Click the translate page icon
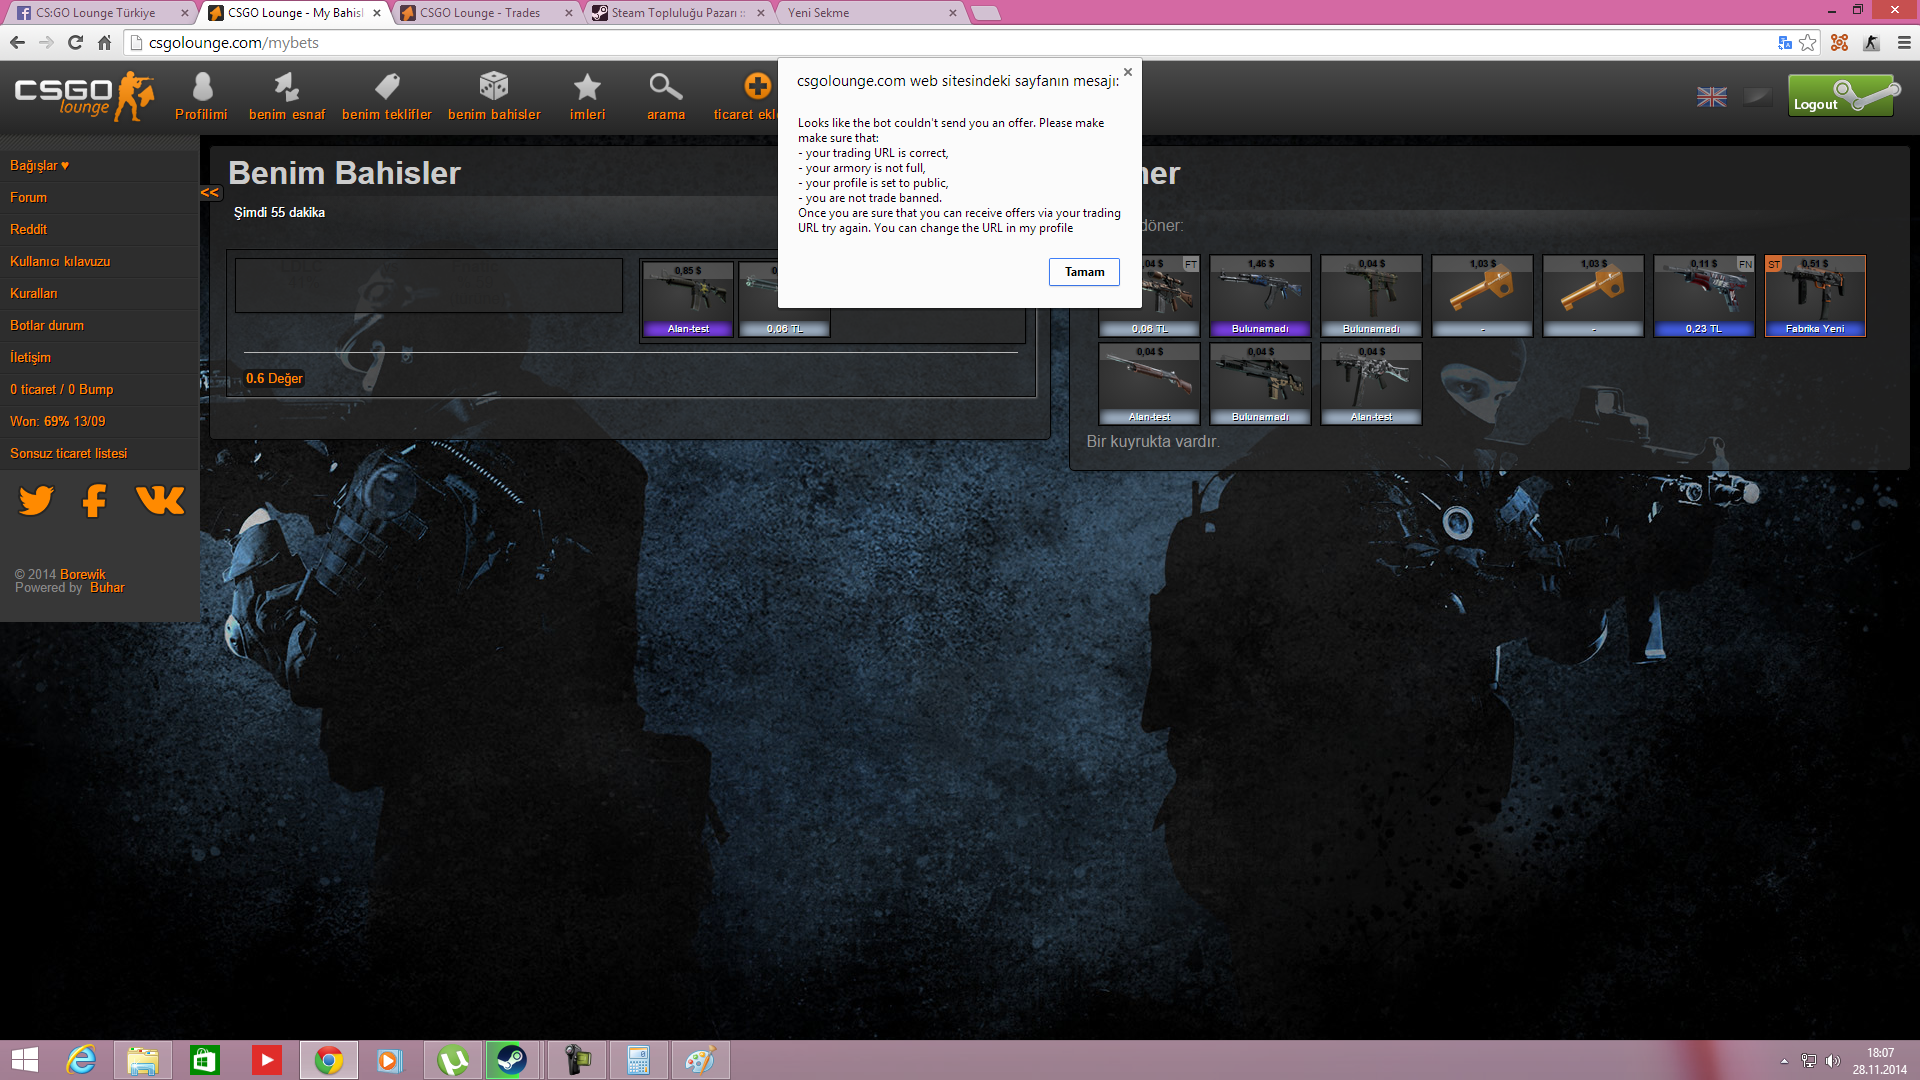Screen dimensions: 1920x1080 coord(1785,42)
